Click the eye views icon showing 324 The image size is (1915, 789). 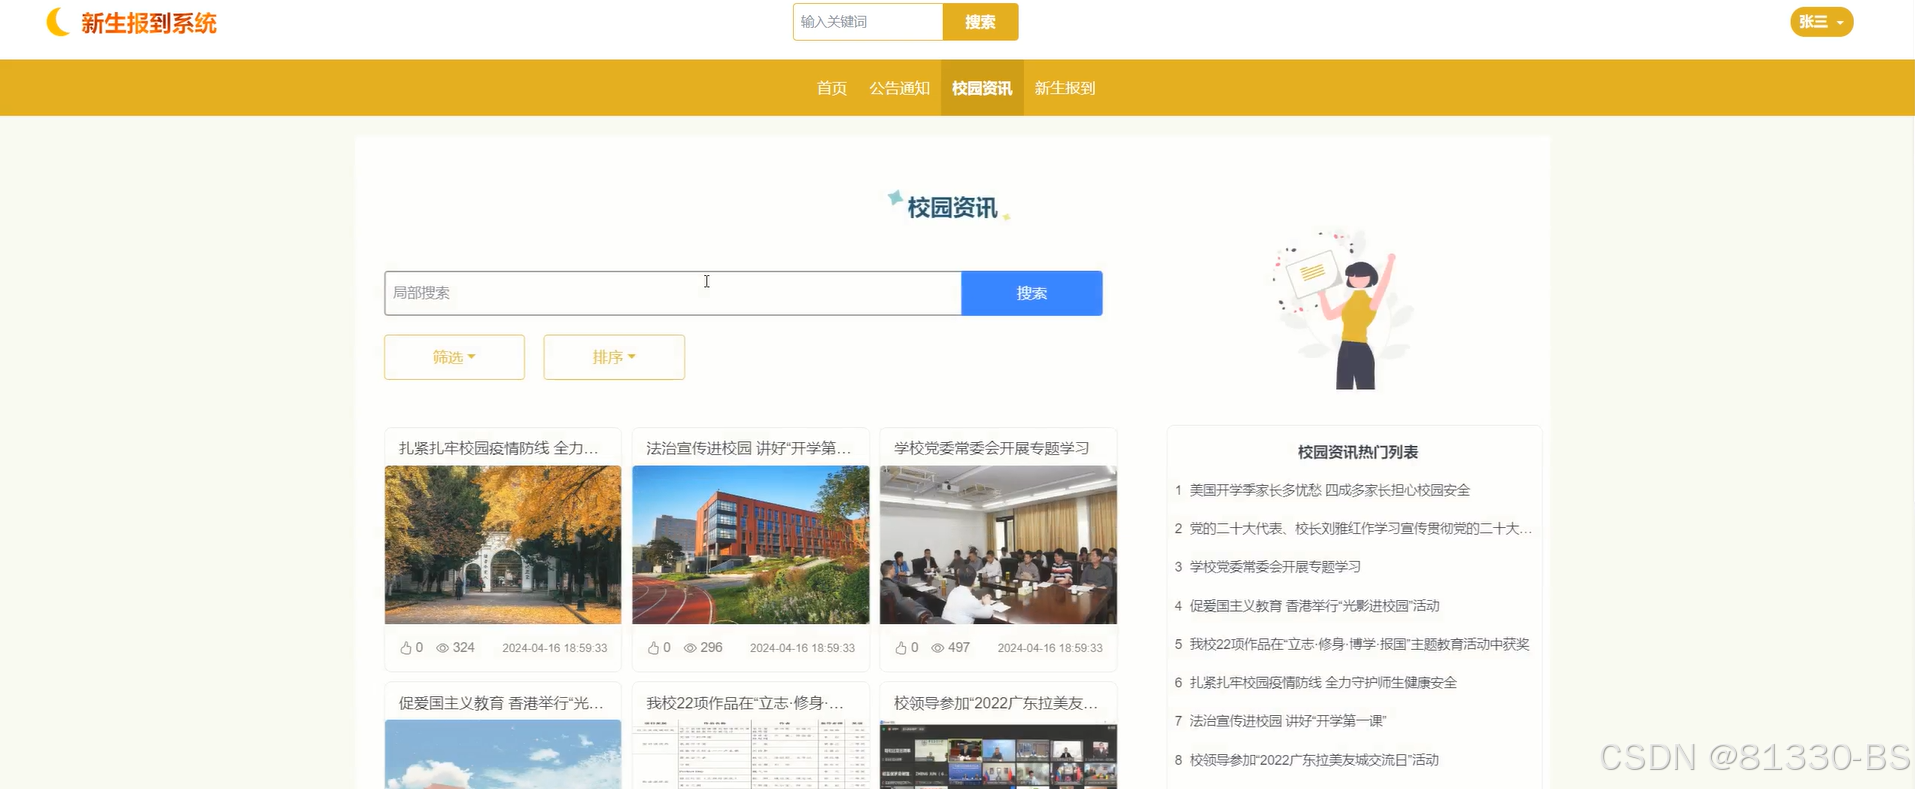tap(442, 648)
